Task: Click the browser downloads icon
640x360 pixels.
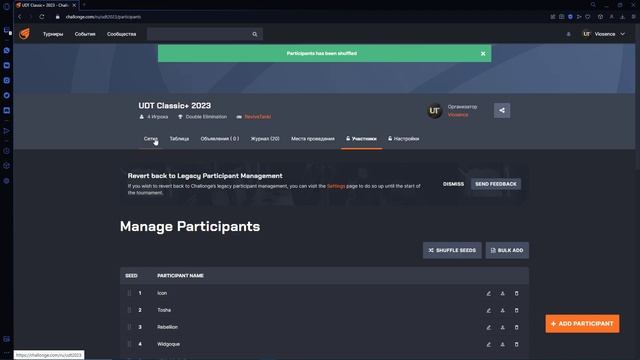Action: (622, 17)
